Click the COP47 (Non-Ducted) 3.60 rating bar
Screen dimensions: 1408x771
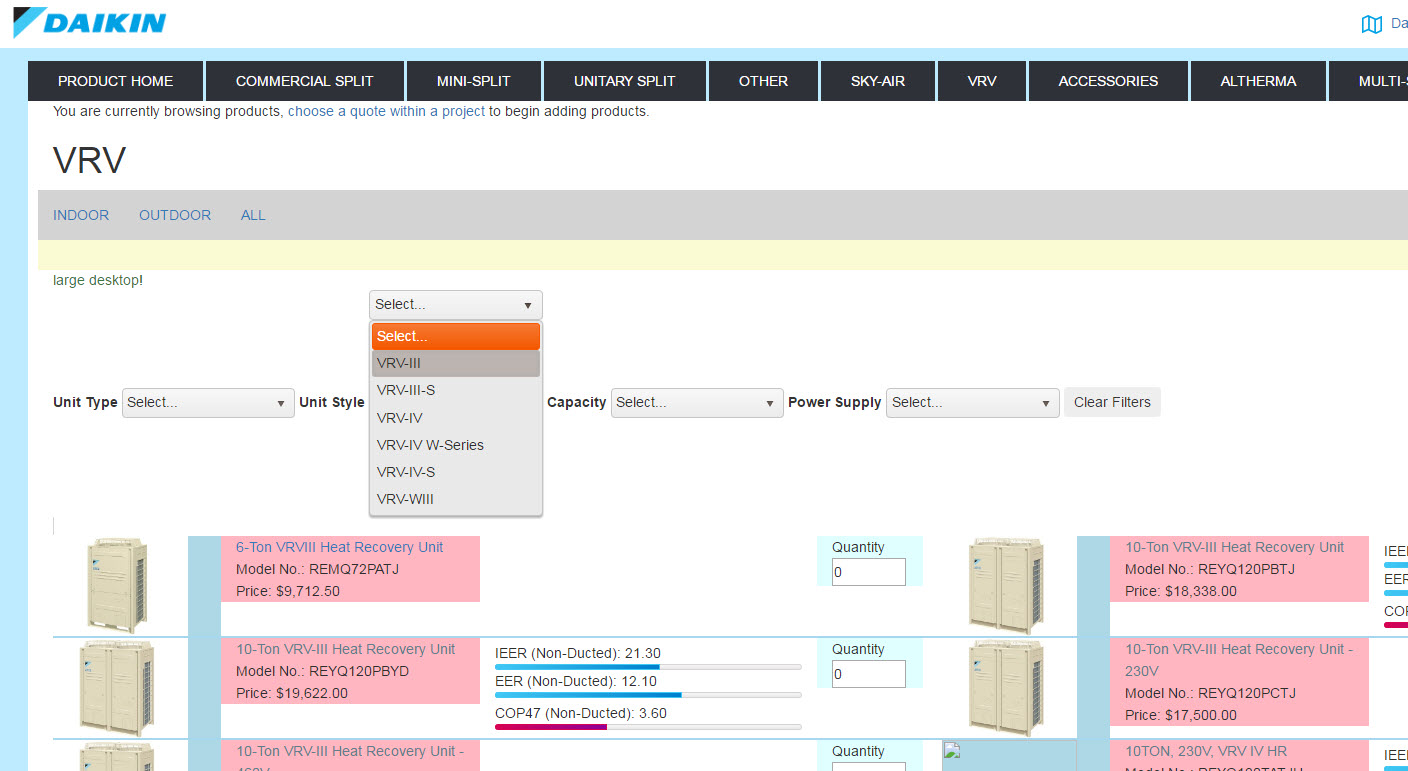pyautogui.click(x=648, y=726)
